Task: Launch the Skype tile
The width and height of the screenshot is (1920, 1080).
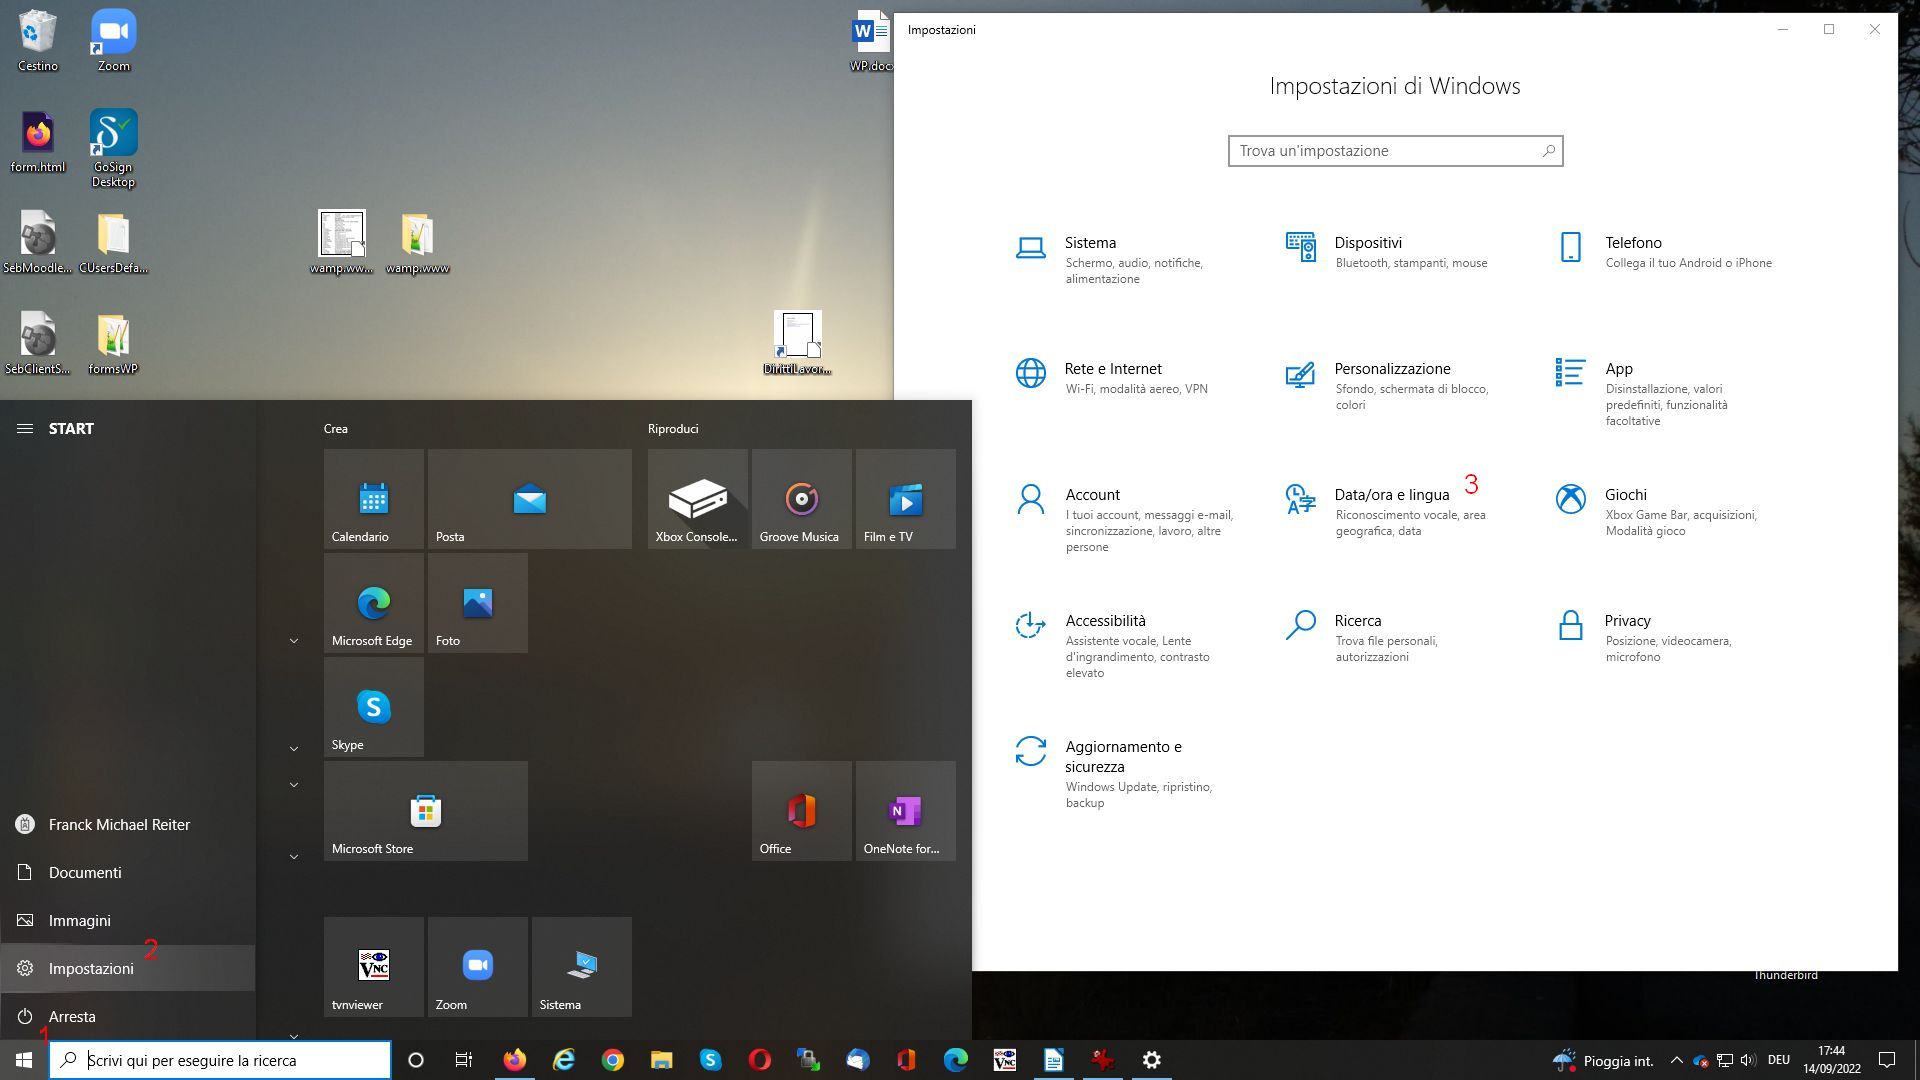Action: pyautogui.click(x=373, y=706)
